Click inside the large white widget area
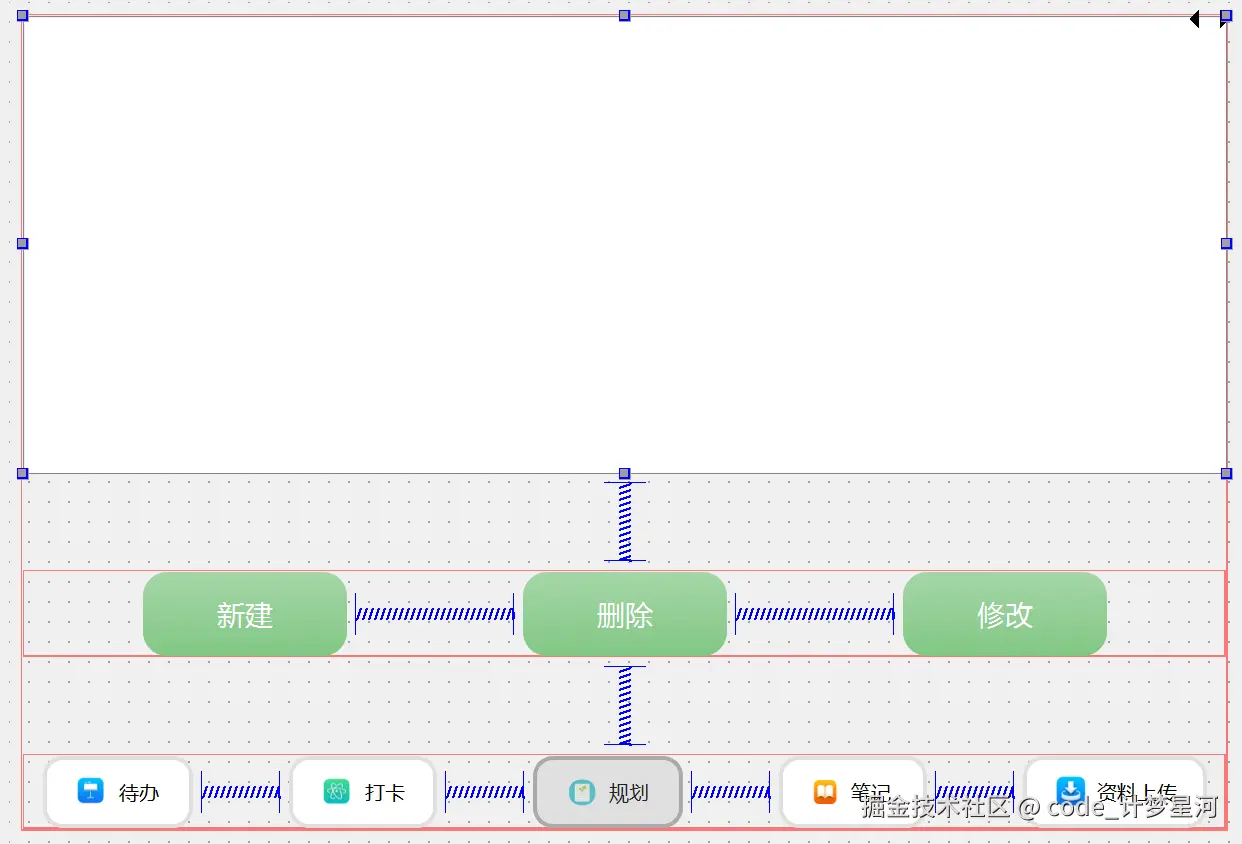Viewport: 1242px width, 844px height. click(x=624, y=244)
